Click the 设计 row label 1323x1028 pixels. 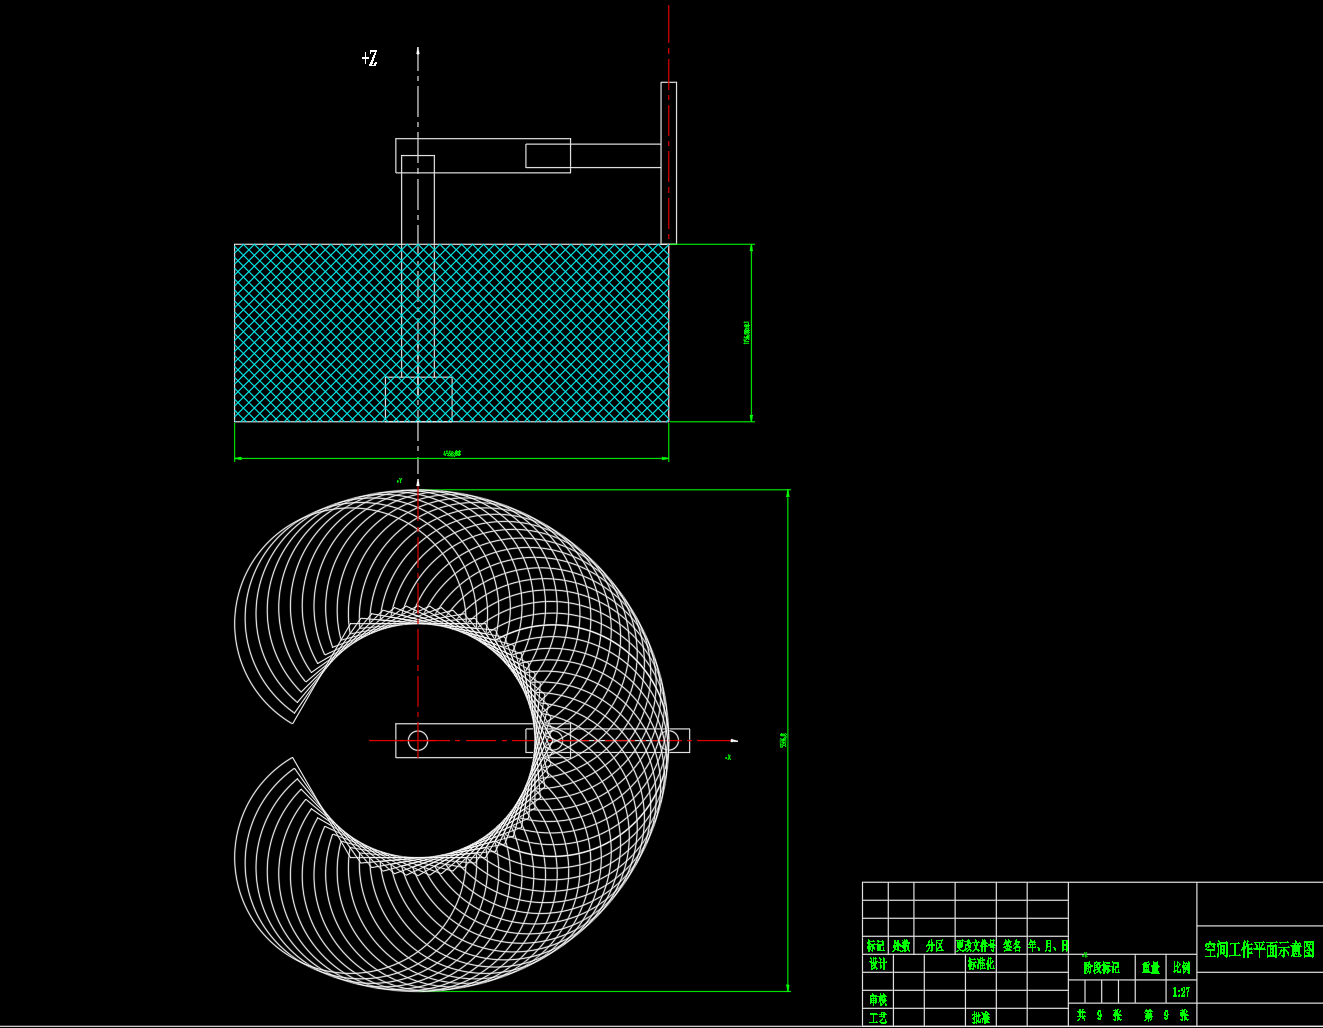877,965
